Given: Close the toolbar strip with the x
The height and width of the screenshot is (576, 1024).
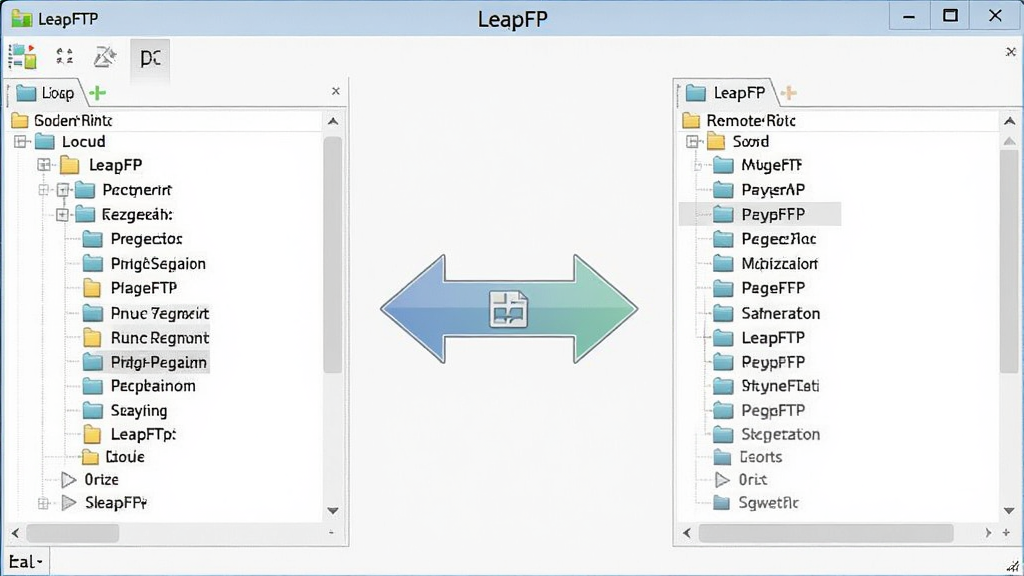Looking at the screenshot, I should (x=1010, y=52).
